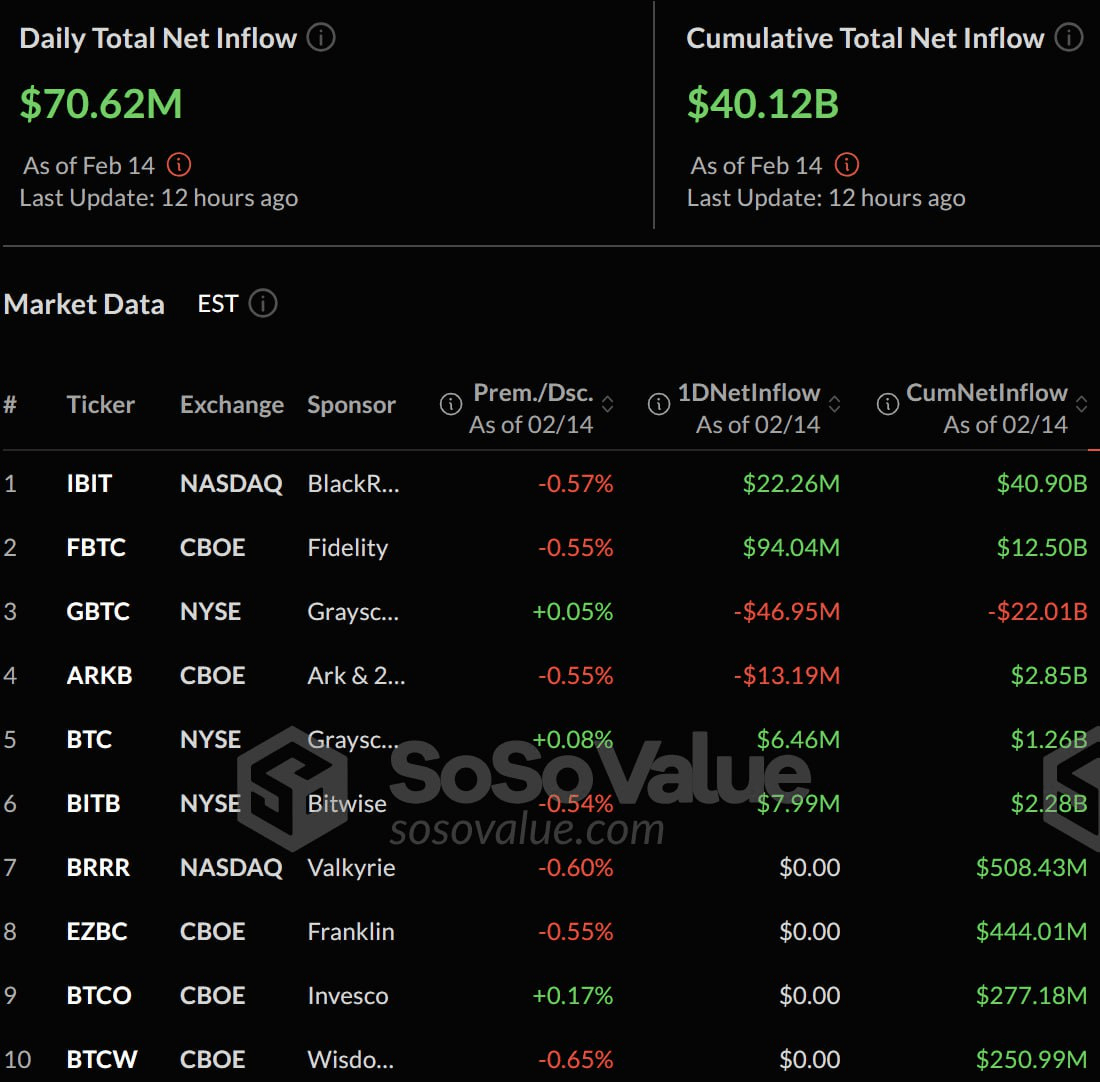The height and width of the screenshot is (1082, 1100).
Task: Click info icon before 1DNetInflow column
Action: click(x=659, y=404)
